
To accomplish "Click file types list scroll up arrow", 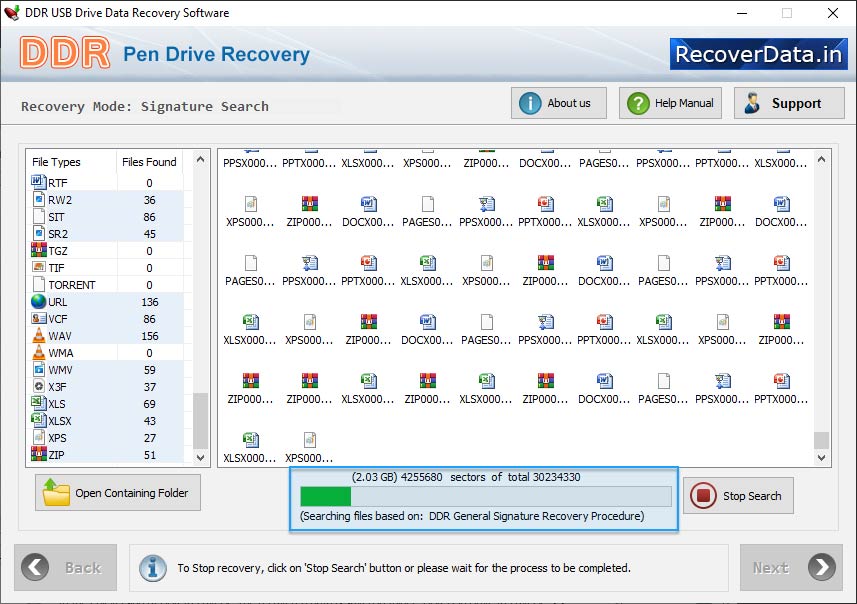I will coord(201,160).
